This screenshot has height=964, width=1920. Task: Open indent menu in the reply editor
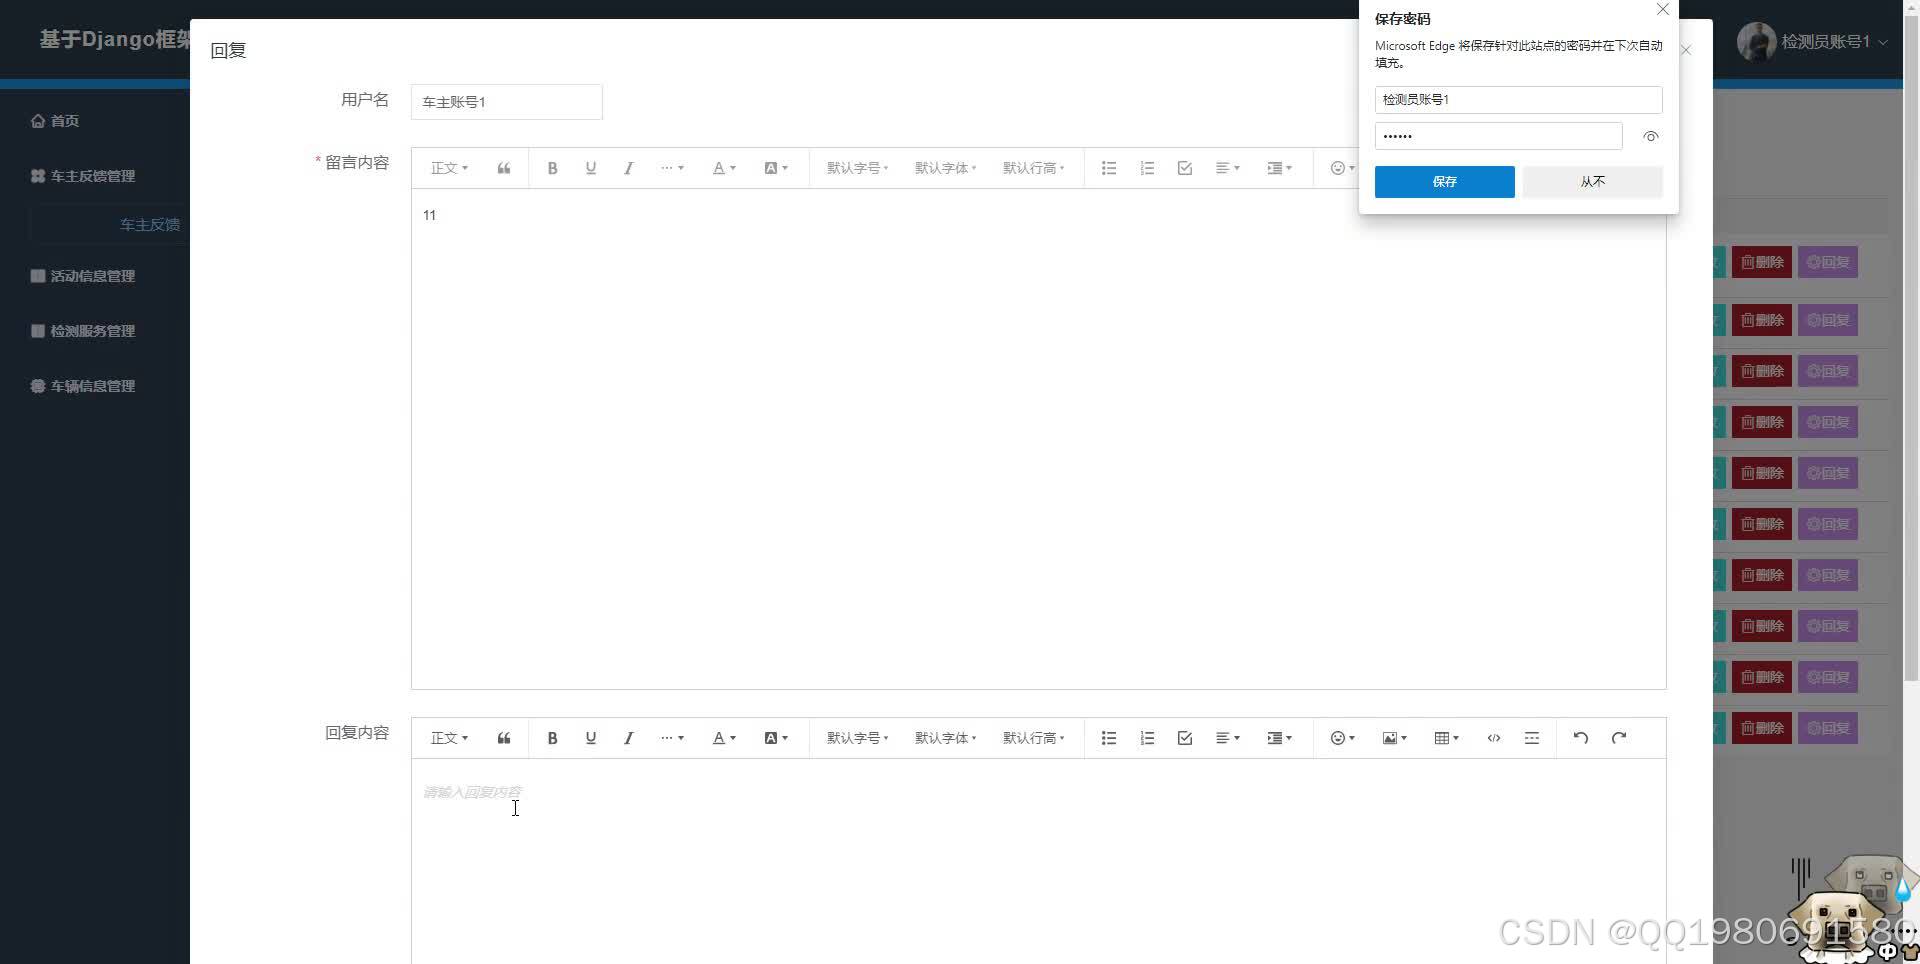tap(1279, 738)
